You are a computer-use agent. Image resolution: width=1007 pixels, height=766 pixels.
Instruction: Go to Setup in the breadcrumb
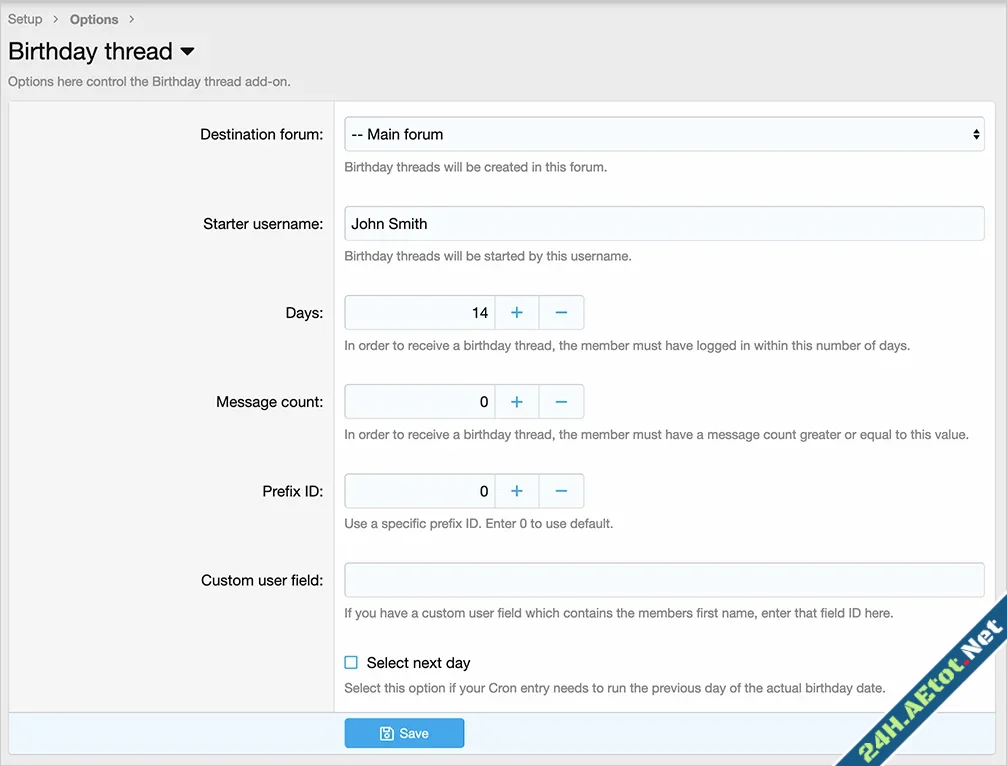point(25,19)
